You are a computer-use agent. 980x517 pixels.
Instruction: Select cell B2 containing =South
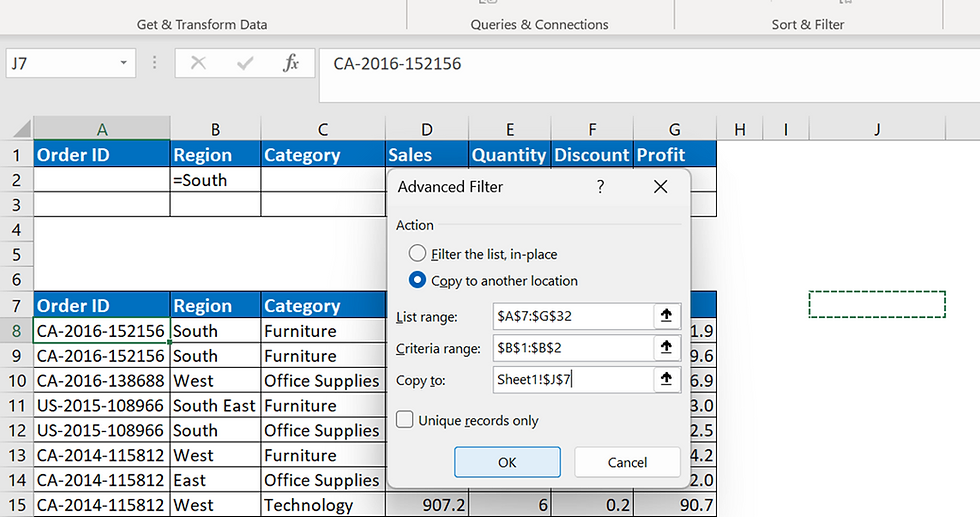215,180
